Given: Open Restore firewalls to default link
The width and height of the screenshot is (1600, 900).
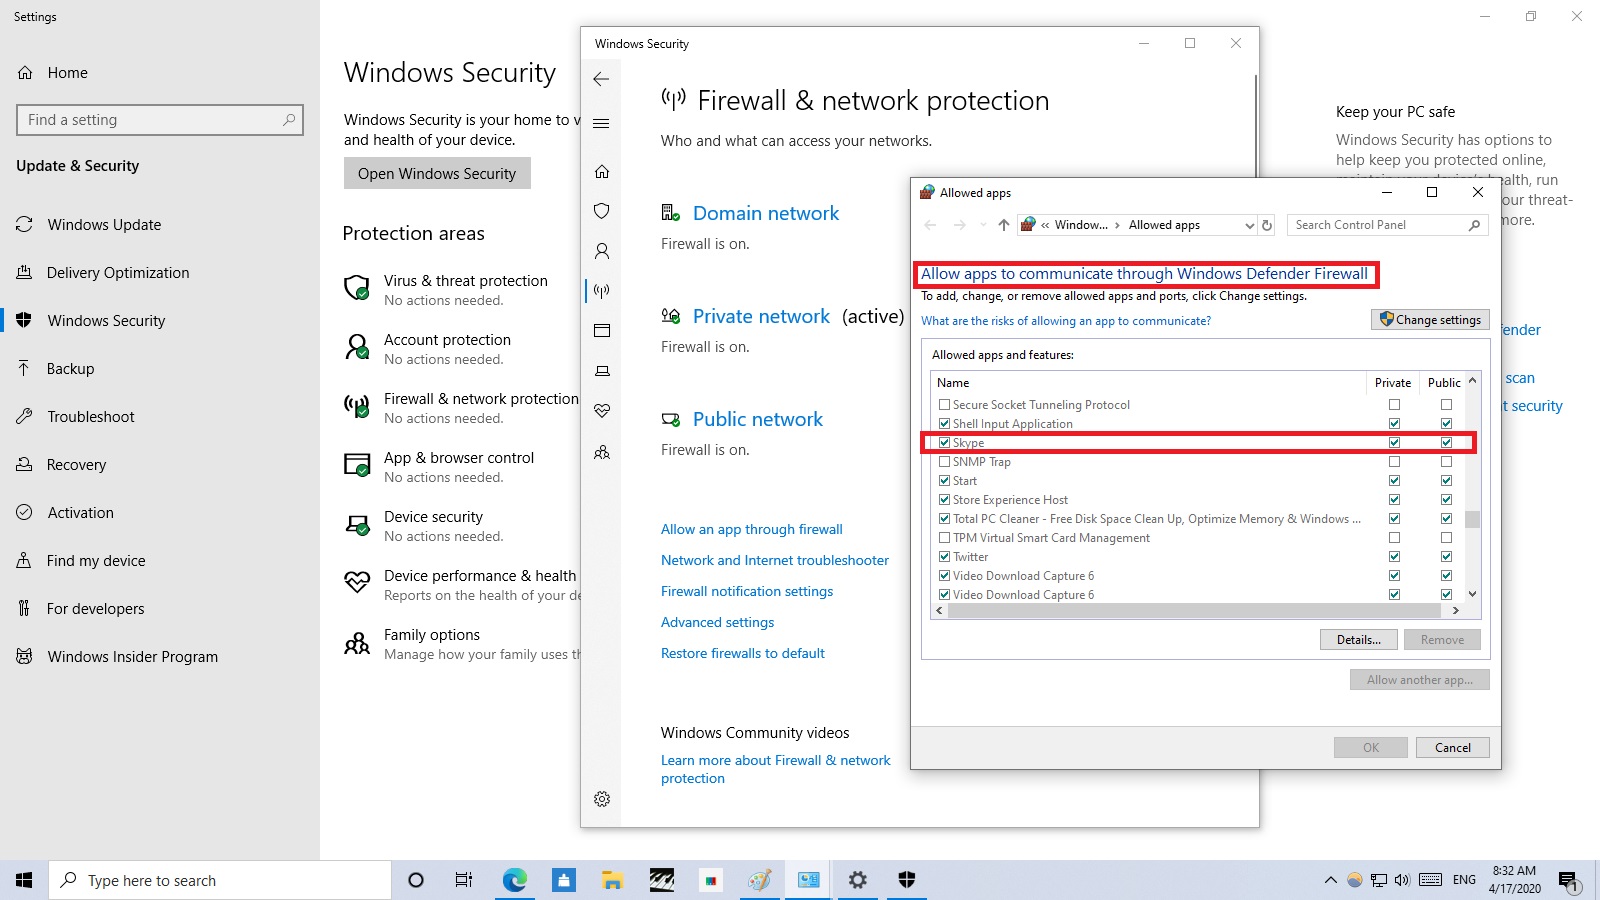Looking at the screenshot, I should click(x=743, y=654).
